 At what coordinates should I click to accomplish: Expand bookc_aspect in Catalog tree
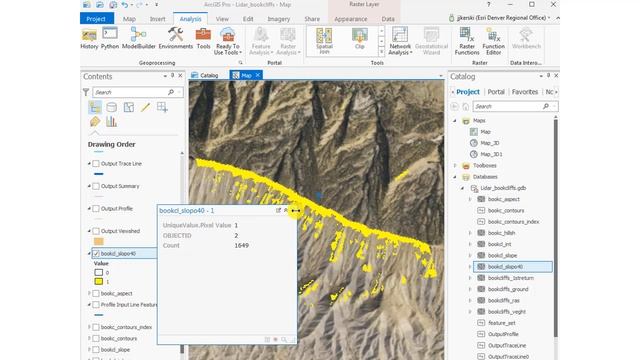coord(470,199)
